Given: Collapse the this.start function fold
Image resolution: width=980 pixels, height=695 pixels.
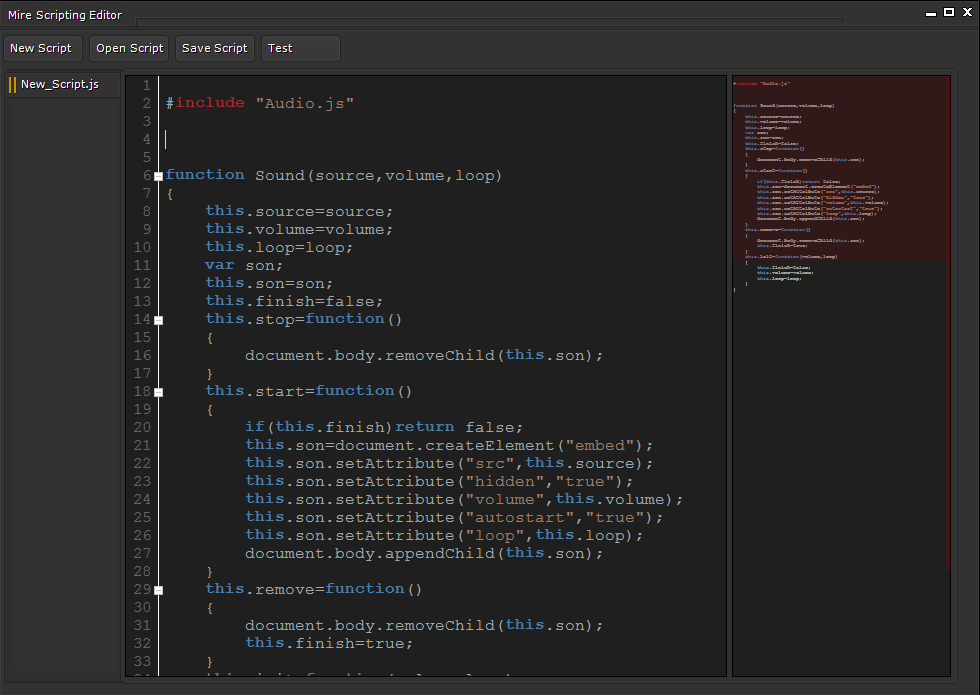Looking at the screenshot, I should pyautogui.click(x=159, y=392).
